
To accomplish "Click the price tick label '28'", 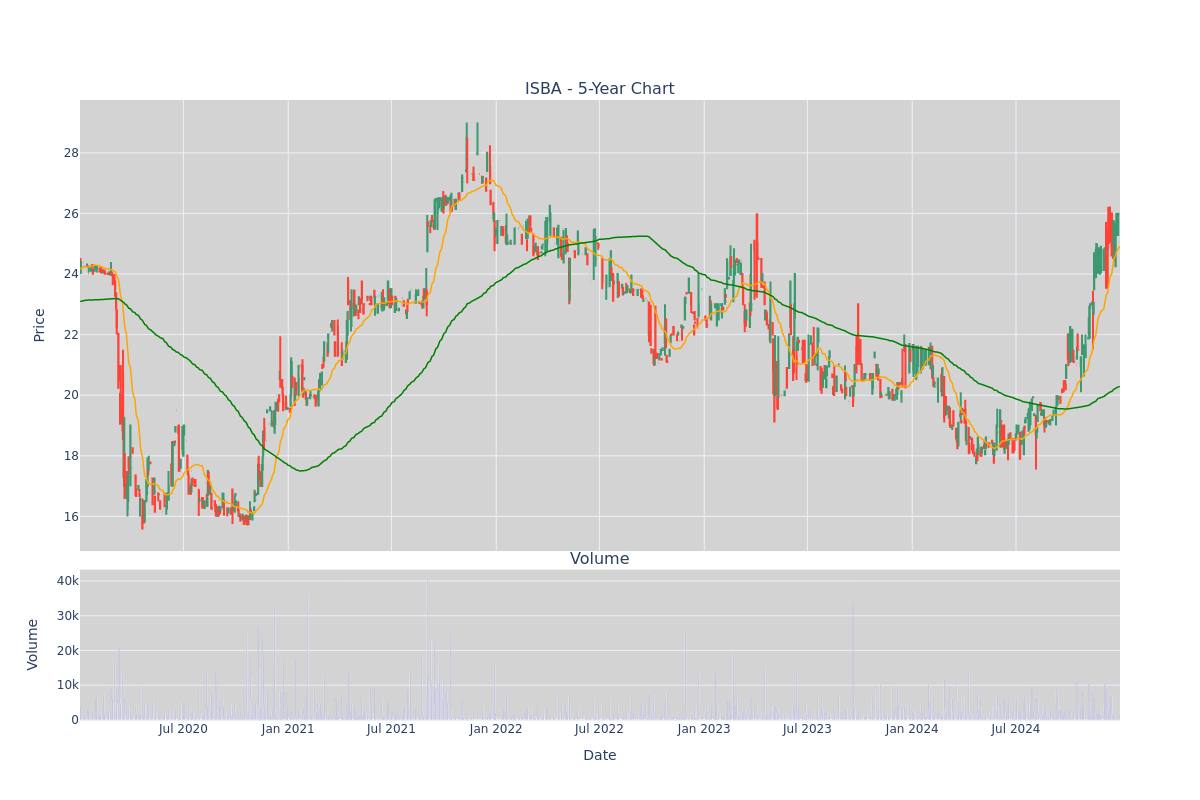I will [72, 153].
